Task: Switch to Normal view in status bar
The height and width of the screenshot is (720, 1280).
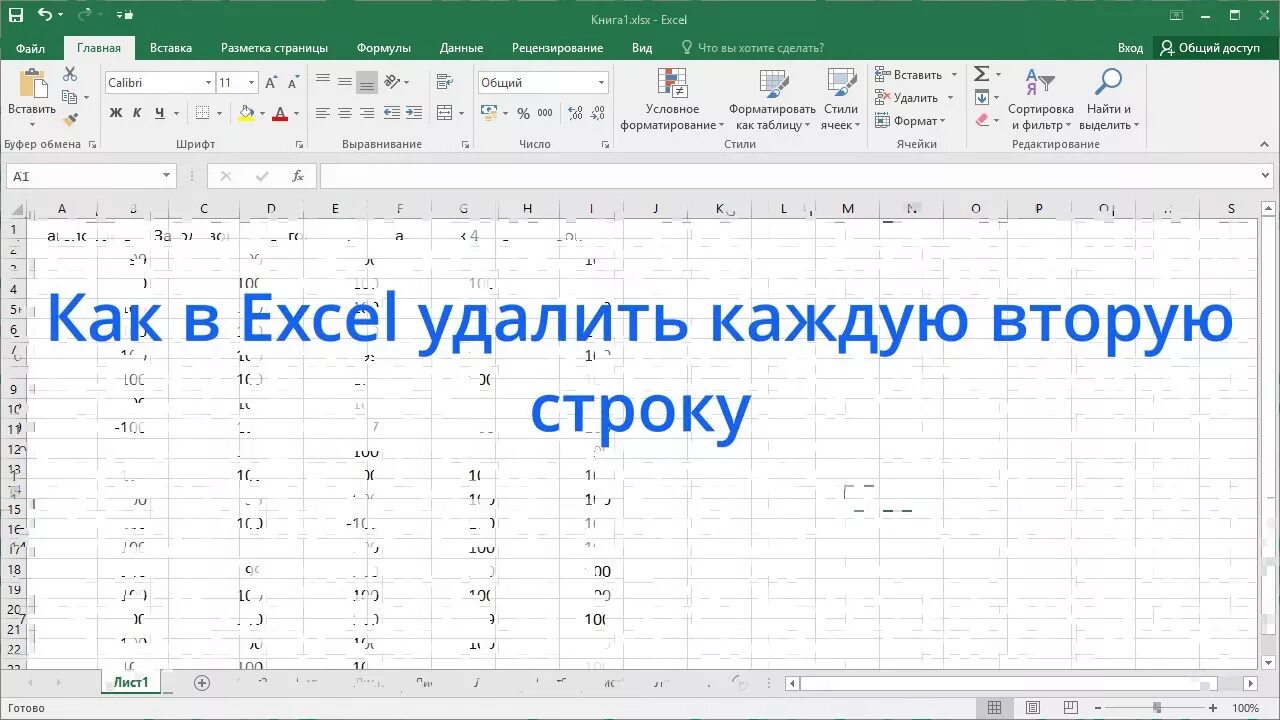Action: (994, 708)
